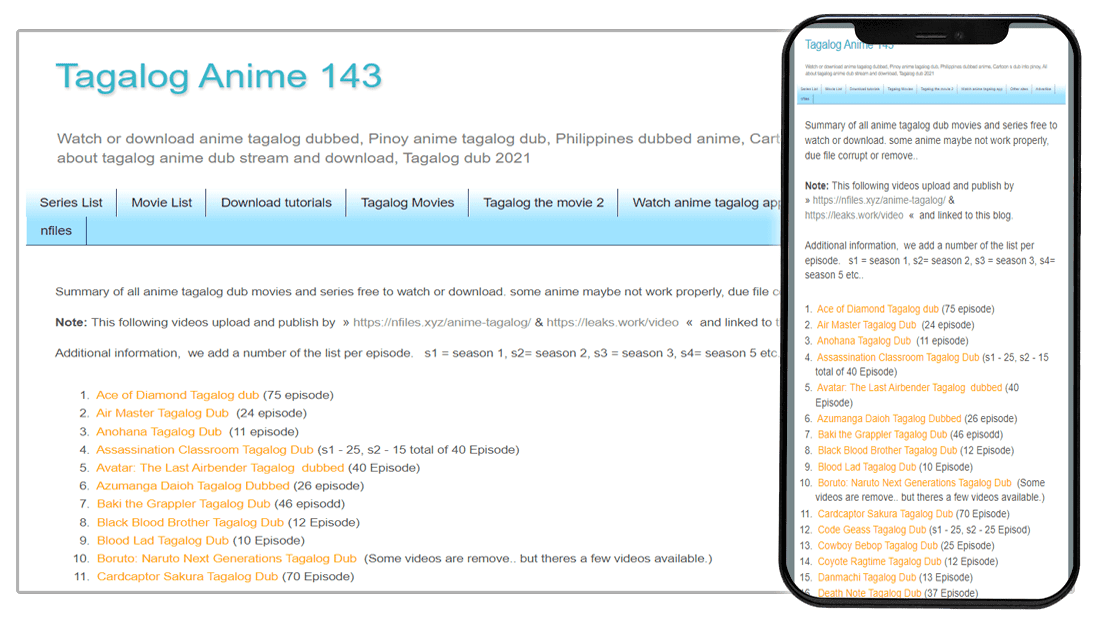Tap Avatar: The Last Airbender link on phone
1101x620 pixels.
(909, 388)
